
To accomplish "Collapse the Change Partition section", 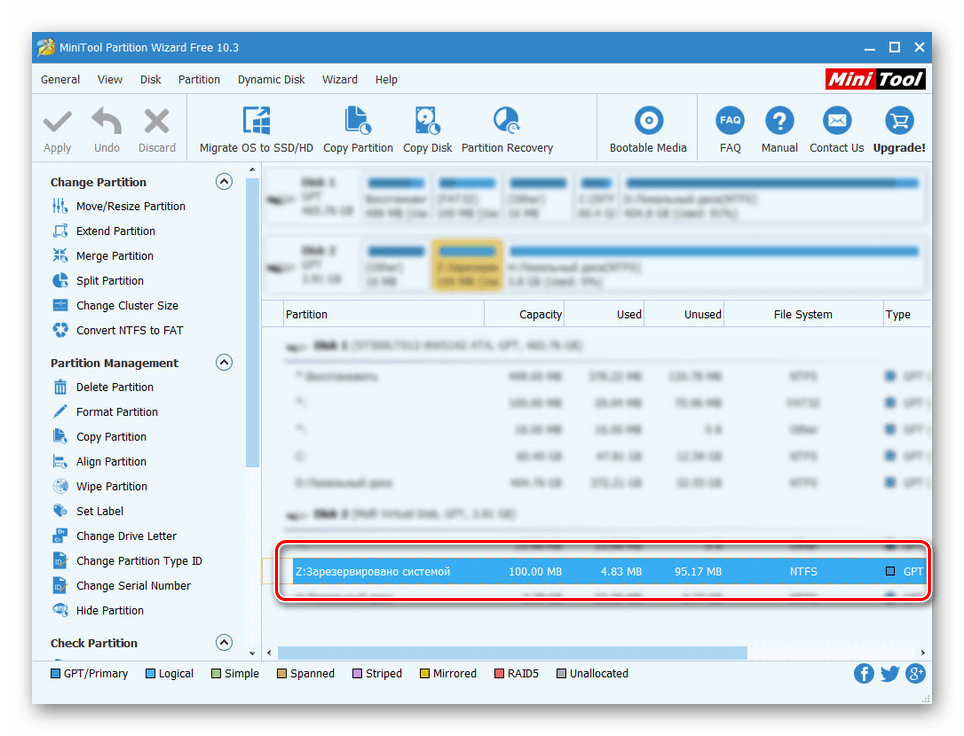I will pyautogui.click(x=224, y=181).
